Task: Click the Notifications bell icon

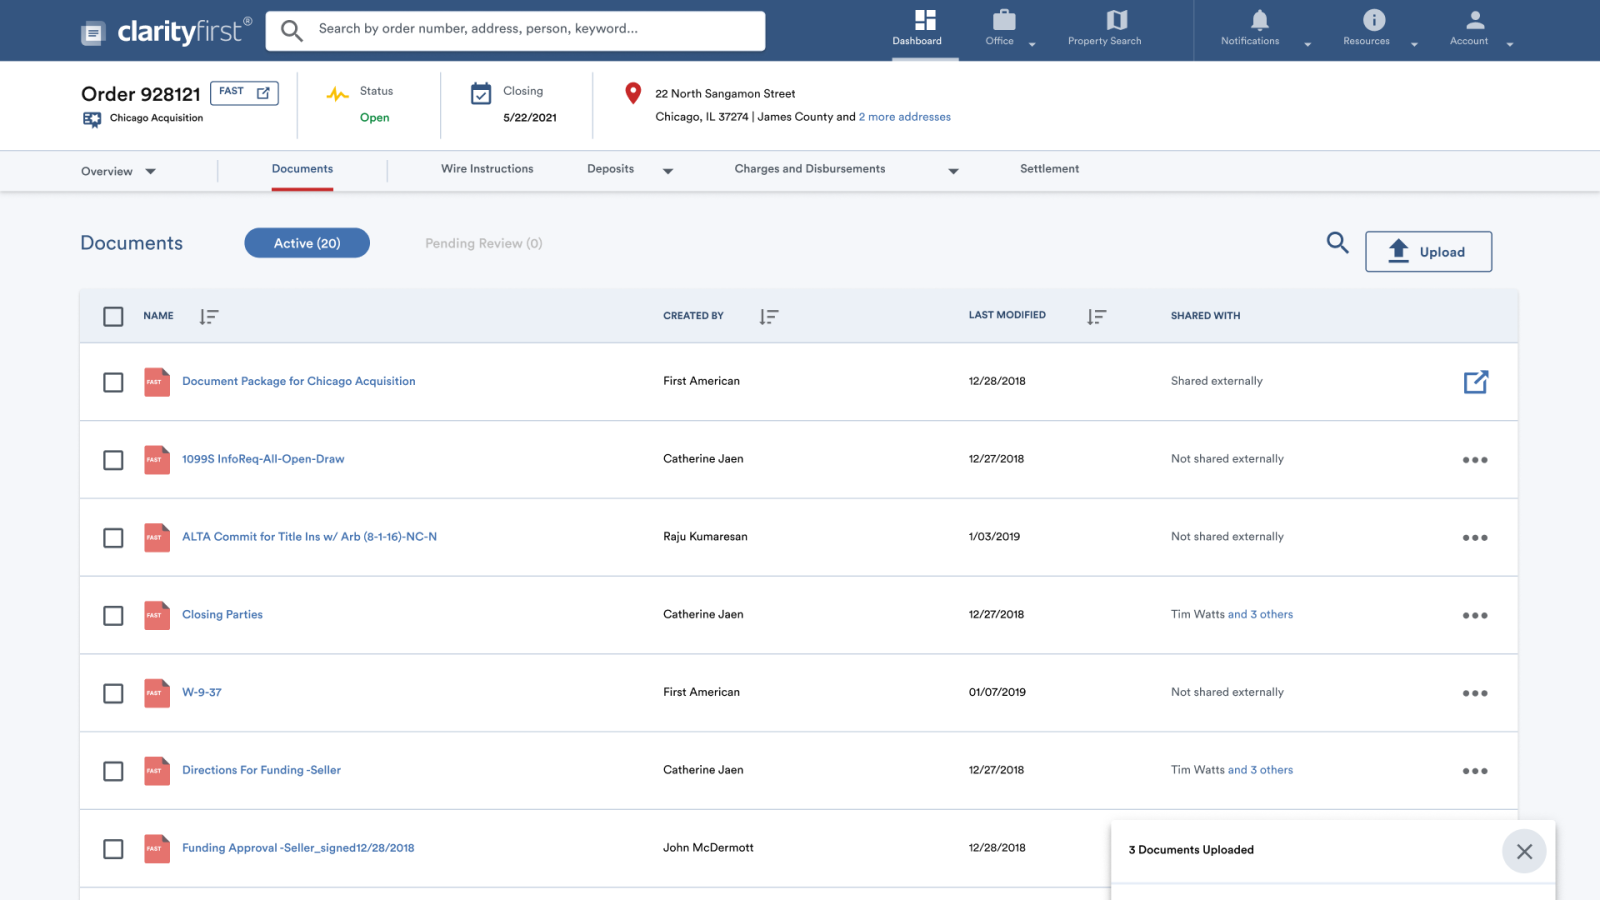Action: 1258,20
